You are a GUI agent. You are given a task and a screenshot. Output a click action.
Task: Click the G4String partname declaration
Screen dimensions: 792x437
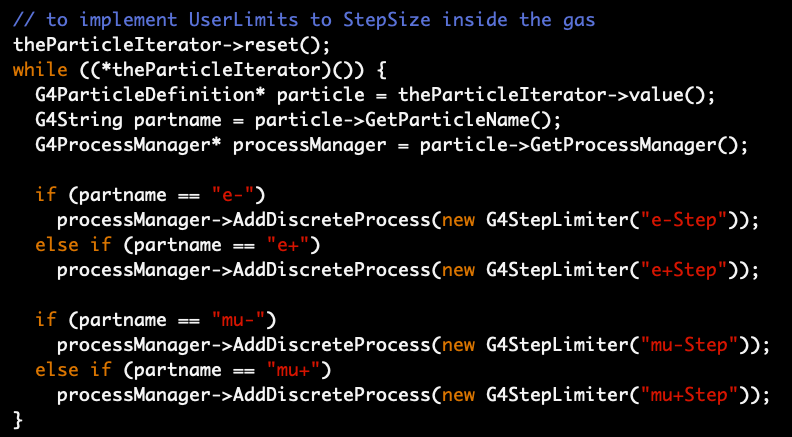[128, 120]
